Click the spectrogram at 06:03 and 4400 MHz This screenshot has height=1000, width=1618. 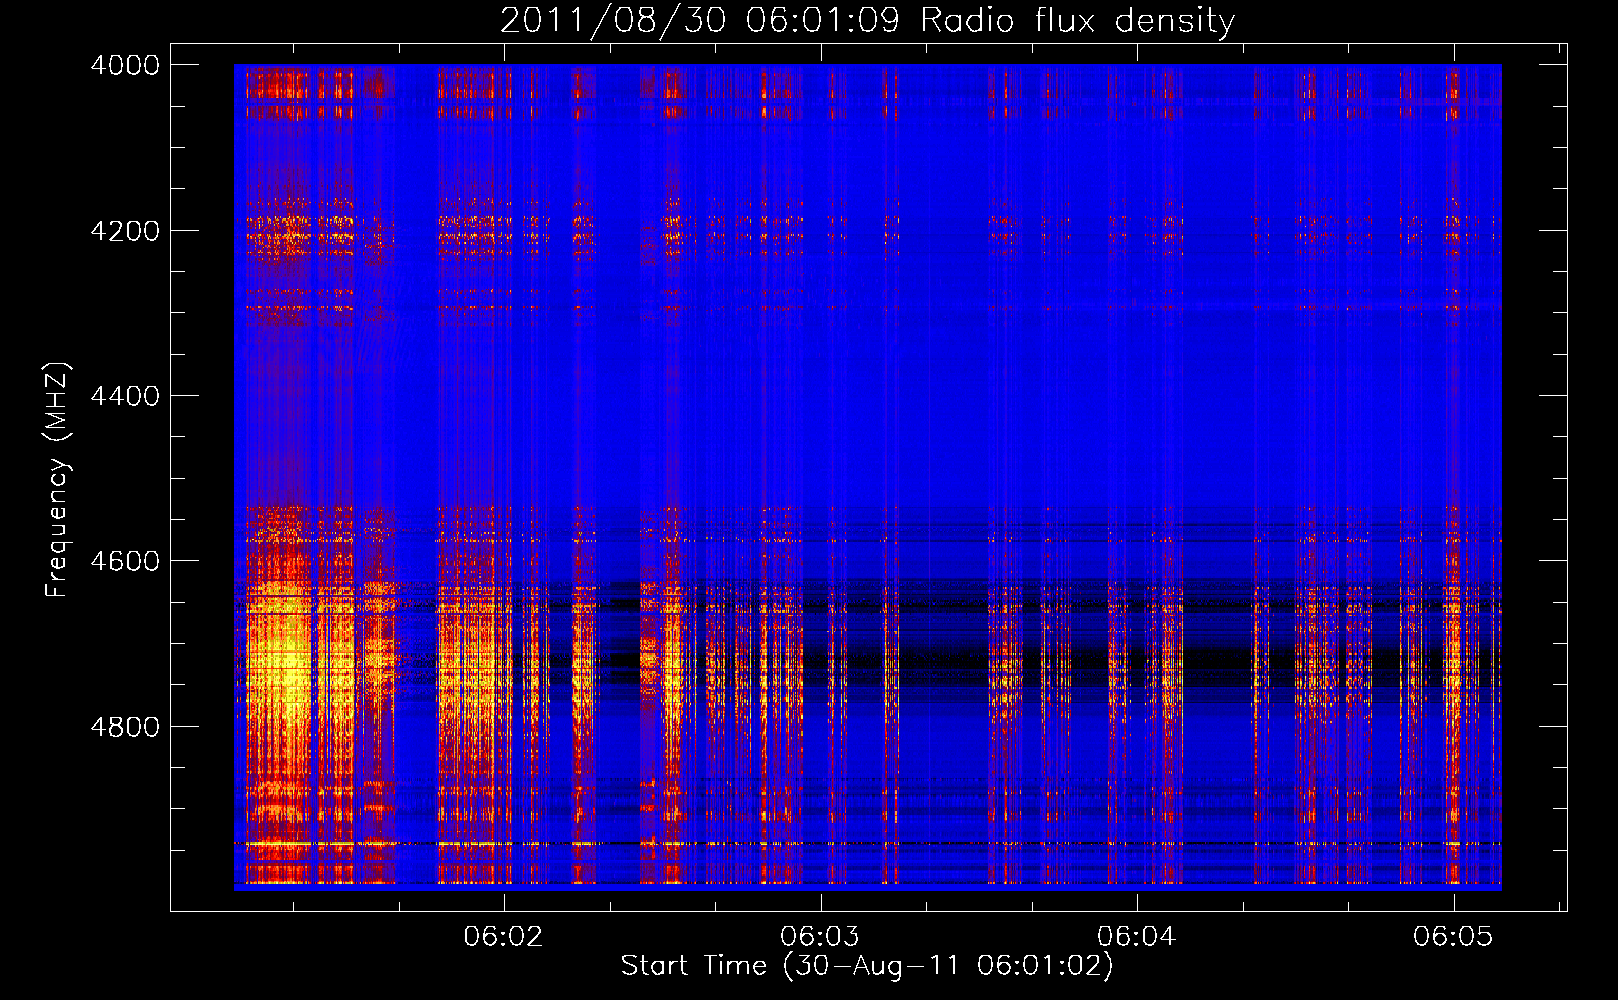[x=821, y=396]
